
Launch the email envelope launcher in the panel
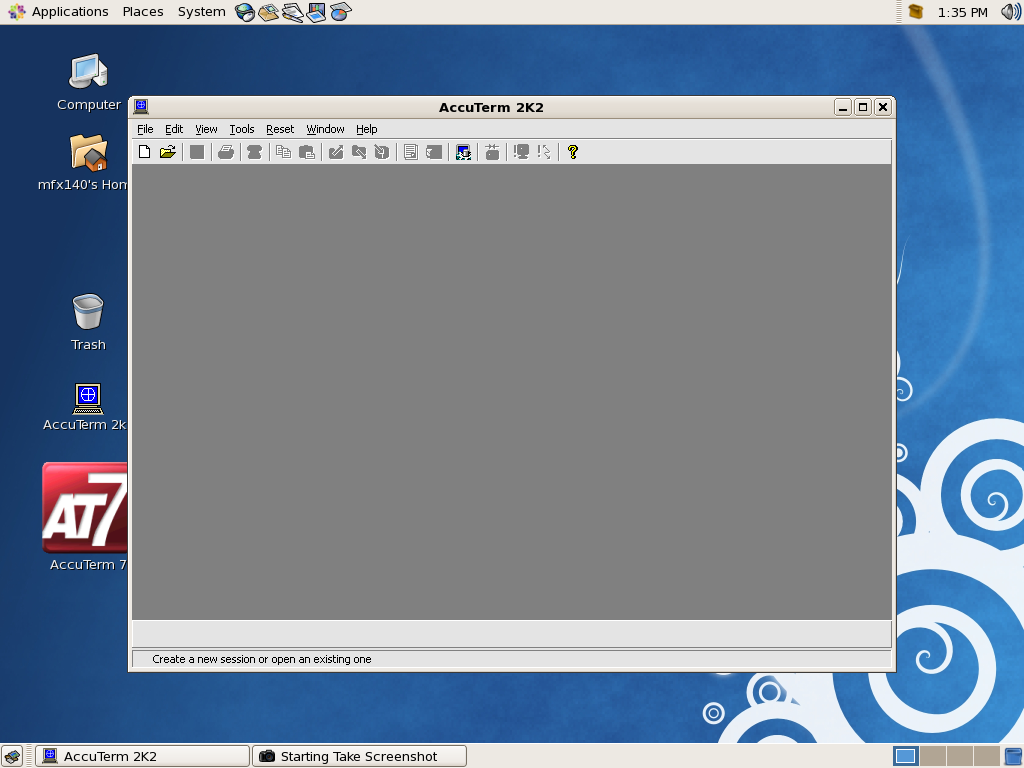coord(268,12)
